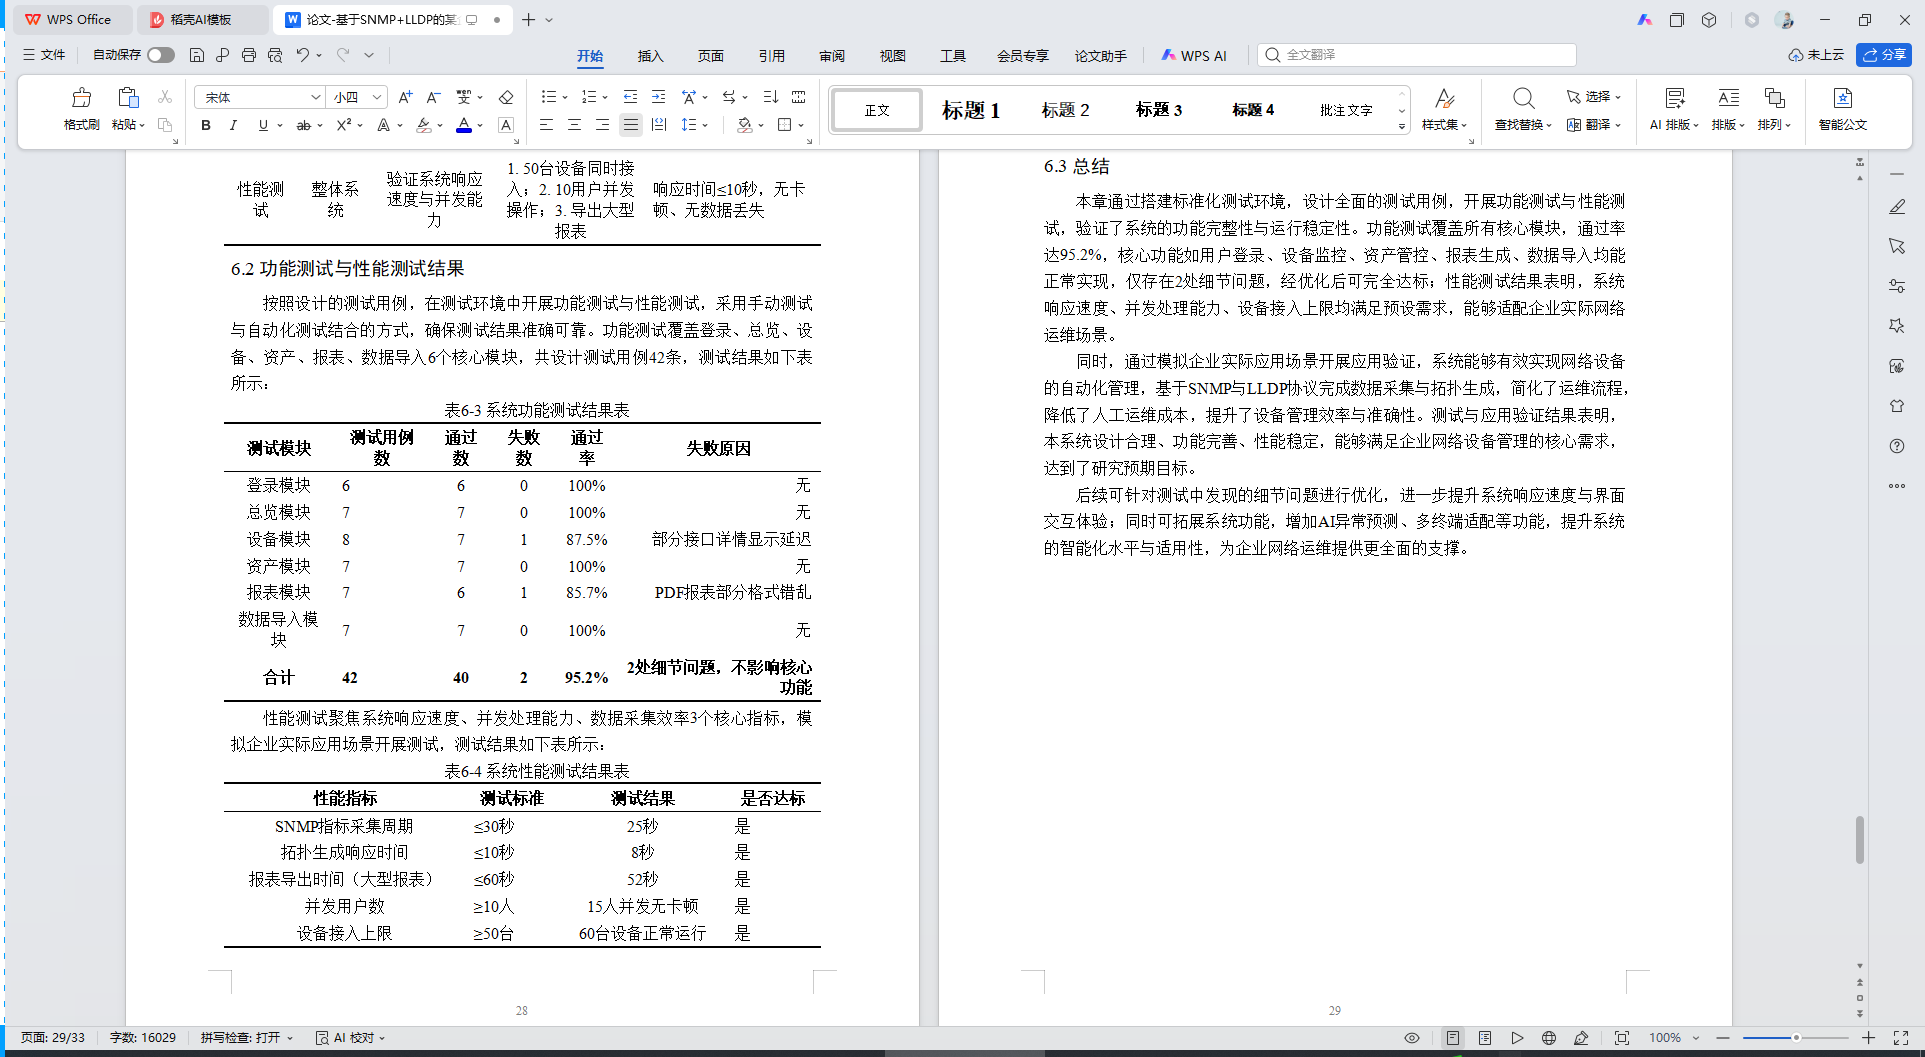Toggle outline view in status bar
This screenshot has width=1925, height=1057.
pyautogui.click(x=1485, y=1038)
